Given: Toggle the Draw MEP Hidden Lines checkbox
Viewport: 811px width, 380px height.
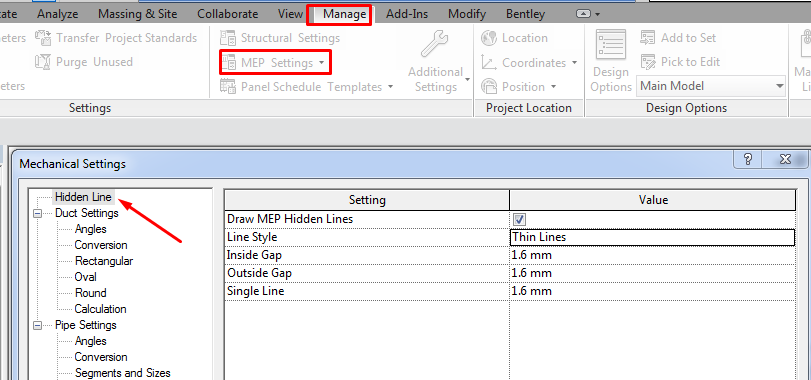Looking at the screenshot, I should point(519,220).
